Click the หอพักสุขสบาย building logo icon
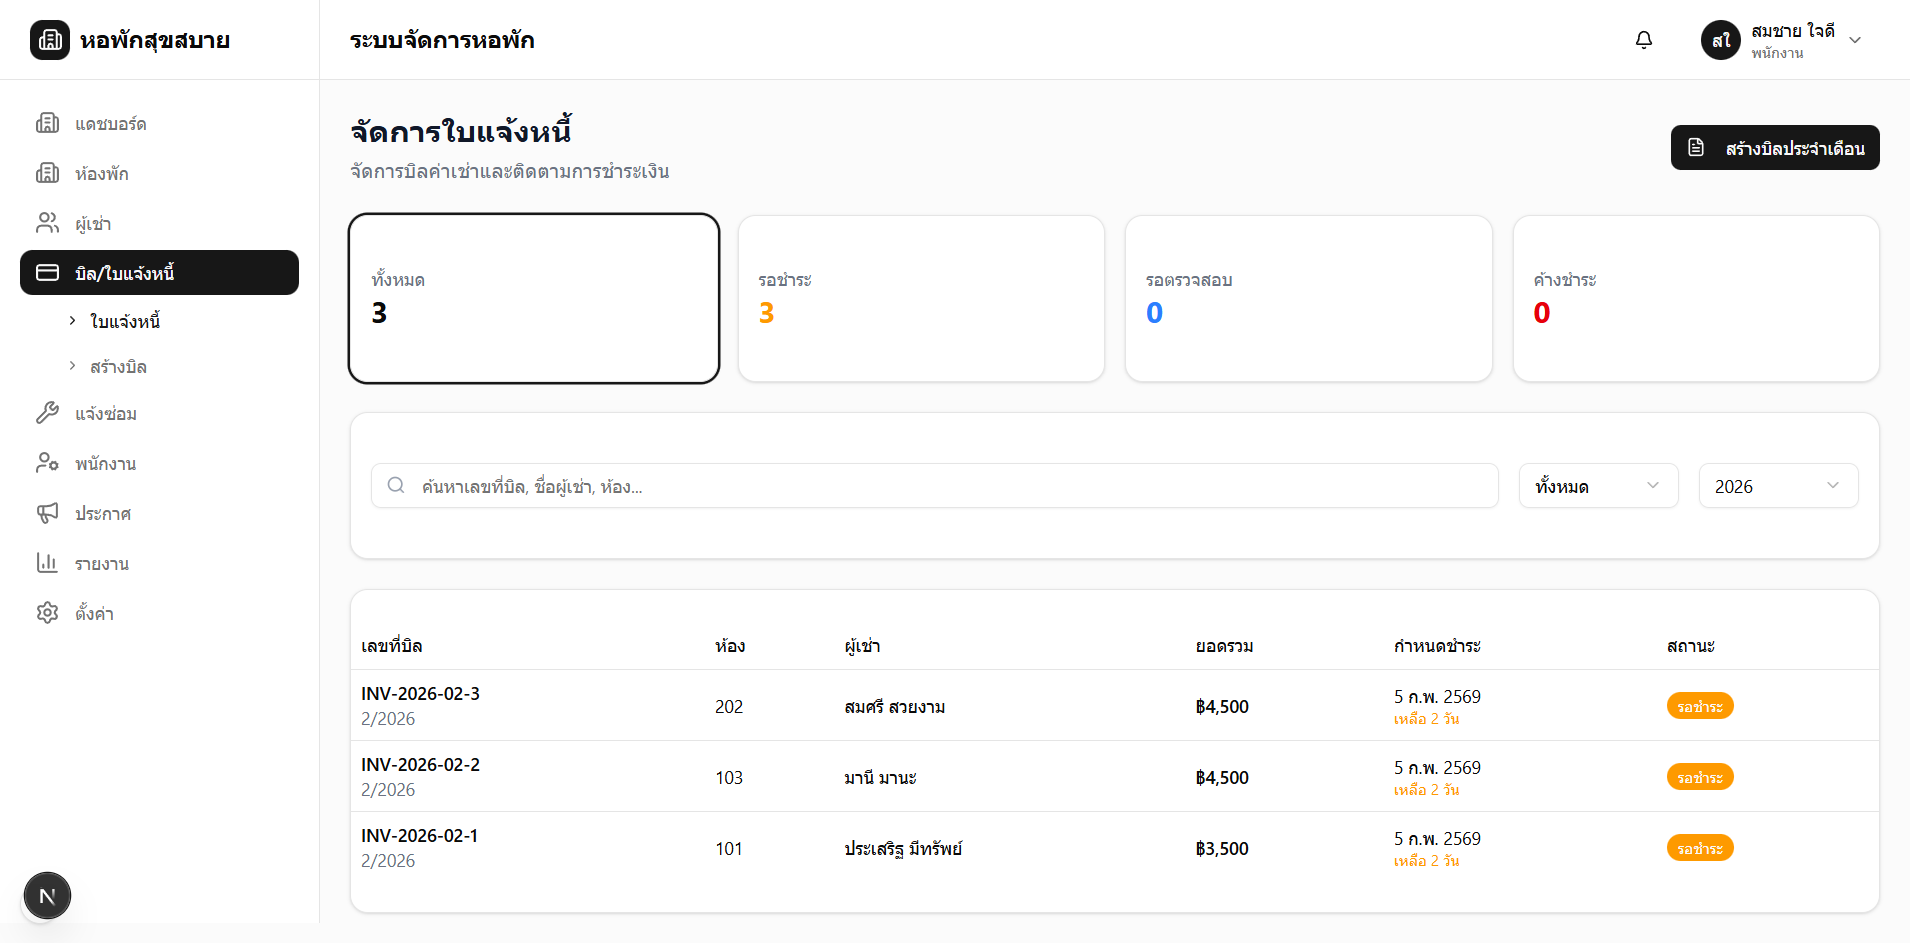This screenshot has height=943, width=1910. [50, 40]
